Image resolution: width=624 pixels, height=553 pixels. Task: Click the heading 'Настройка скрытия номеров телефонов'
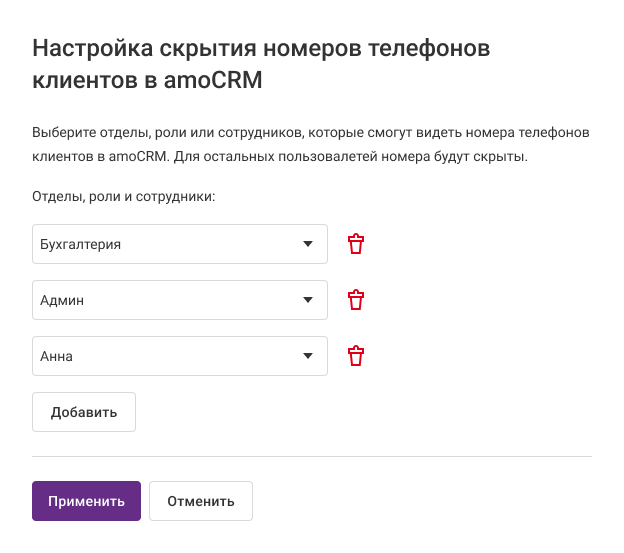263,48
